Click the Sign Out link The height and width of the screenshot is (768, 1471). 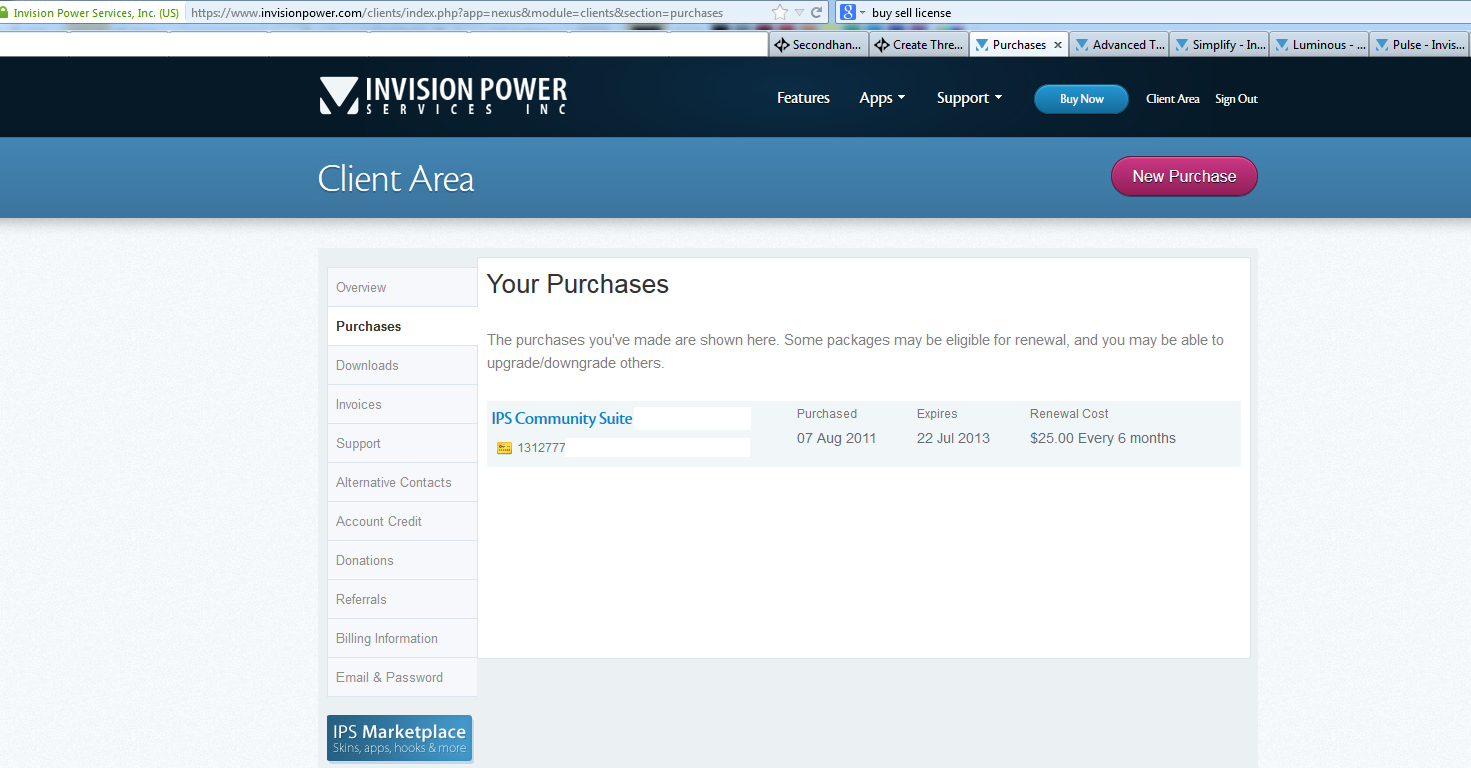tap(1236, 99)
